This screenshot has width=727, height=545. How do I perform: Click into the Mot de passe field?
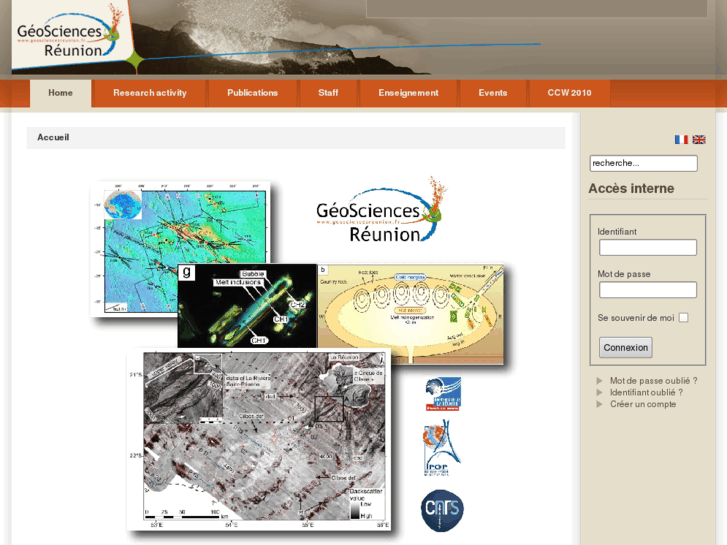[648, 290]
